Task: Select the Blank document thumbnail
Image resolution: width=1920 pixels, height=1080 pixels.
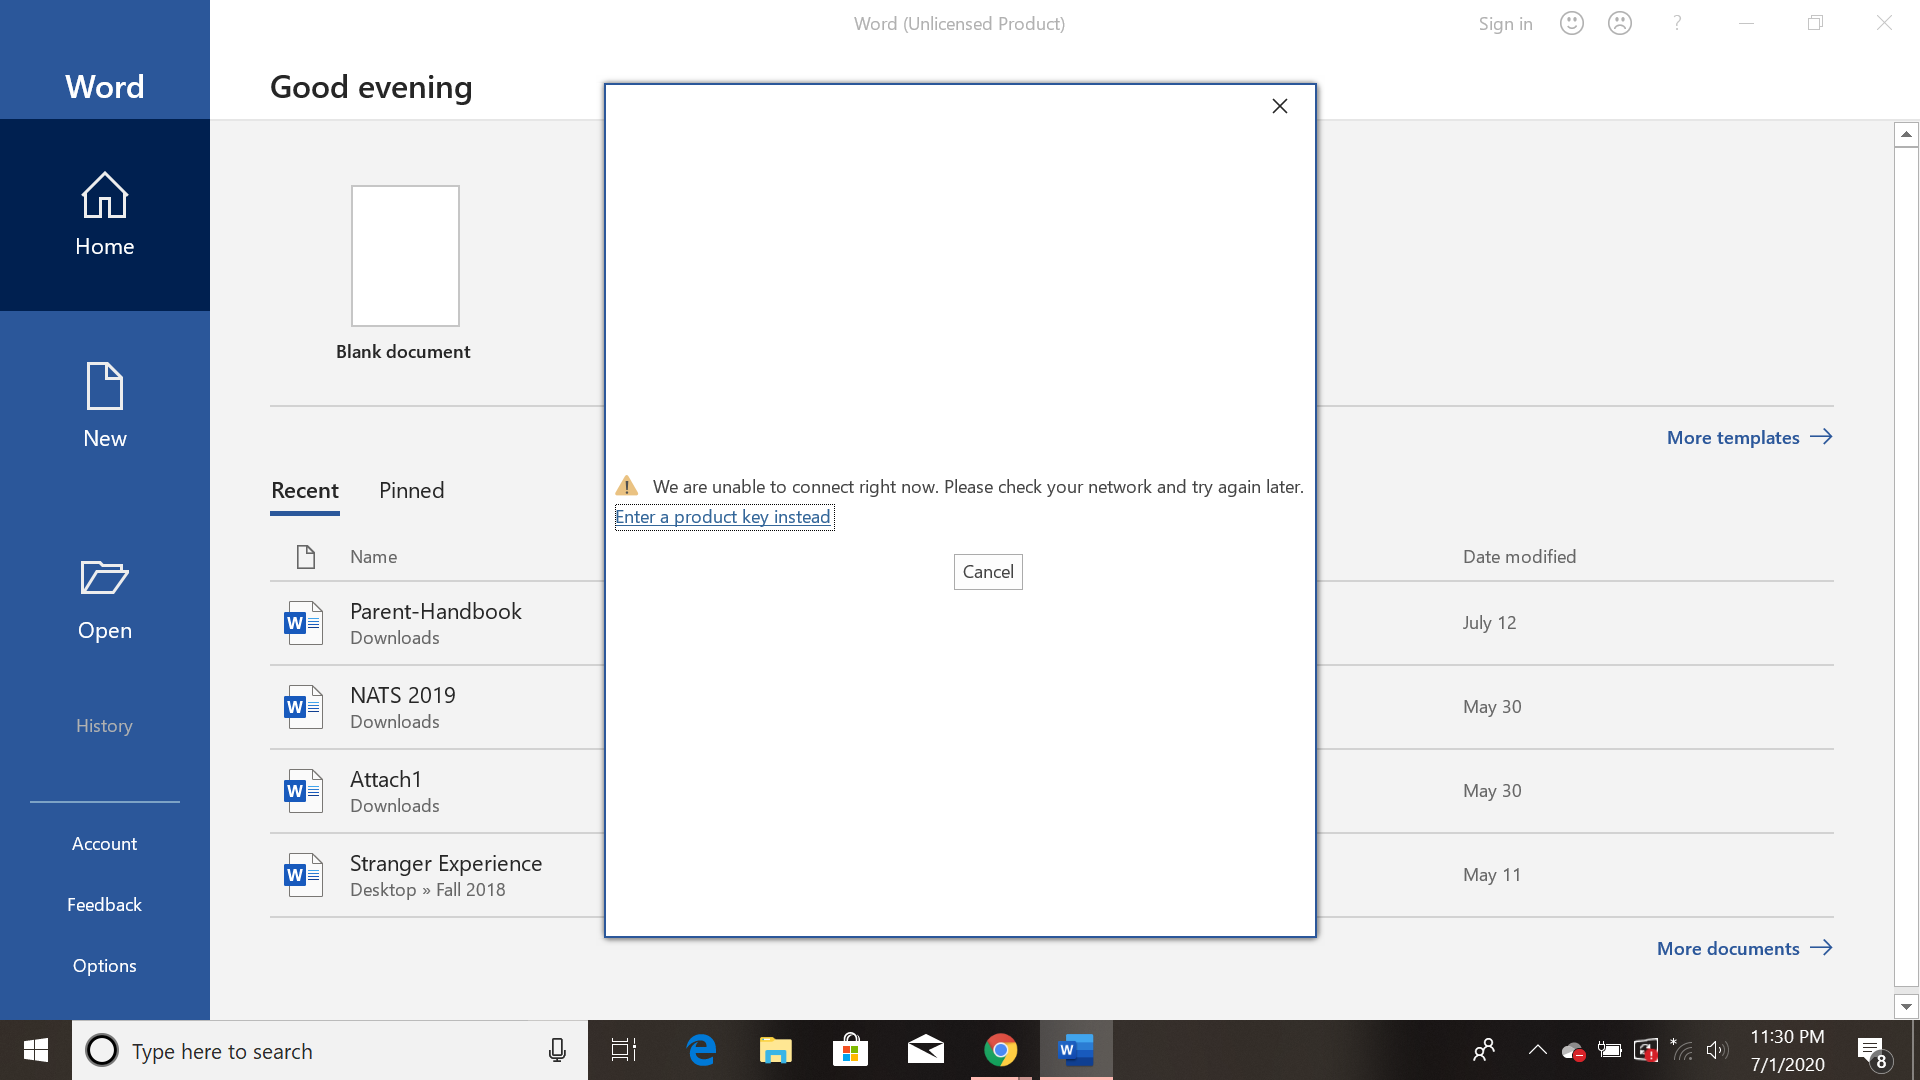Action: (404, 256)
